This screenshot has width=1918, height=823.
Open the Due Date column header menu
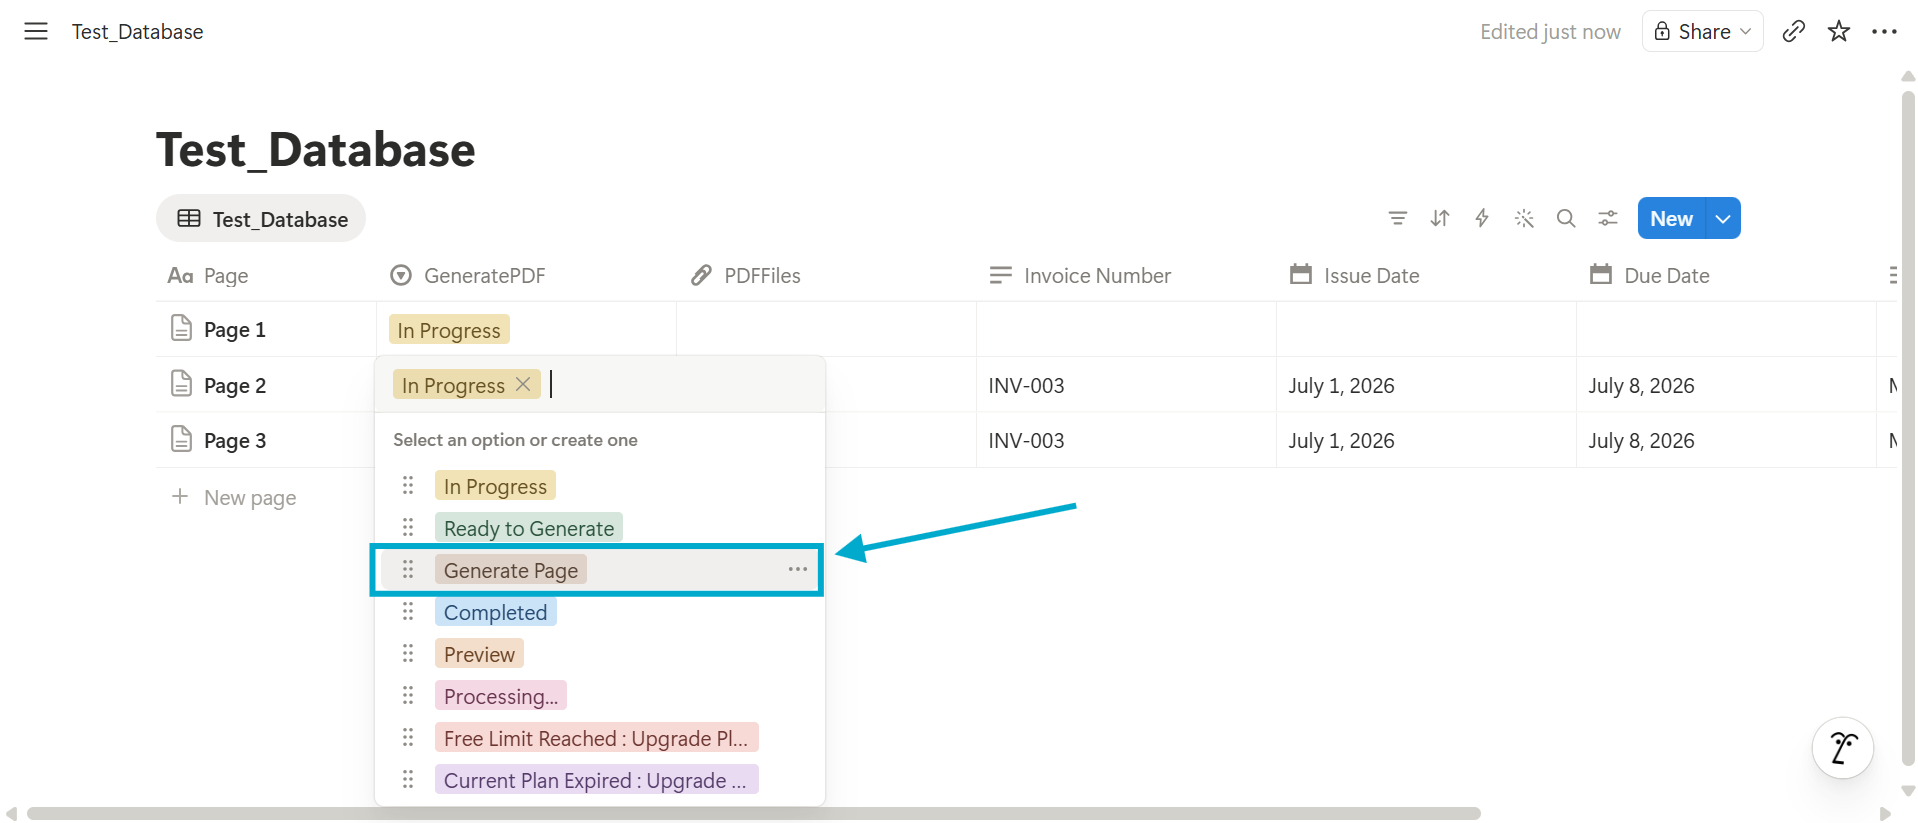pyautogui.click(x=1726, y=275)
